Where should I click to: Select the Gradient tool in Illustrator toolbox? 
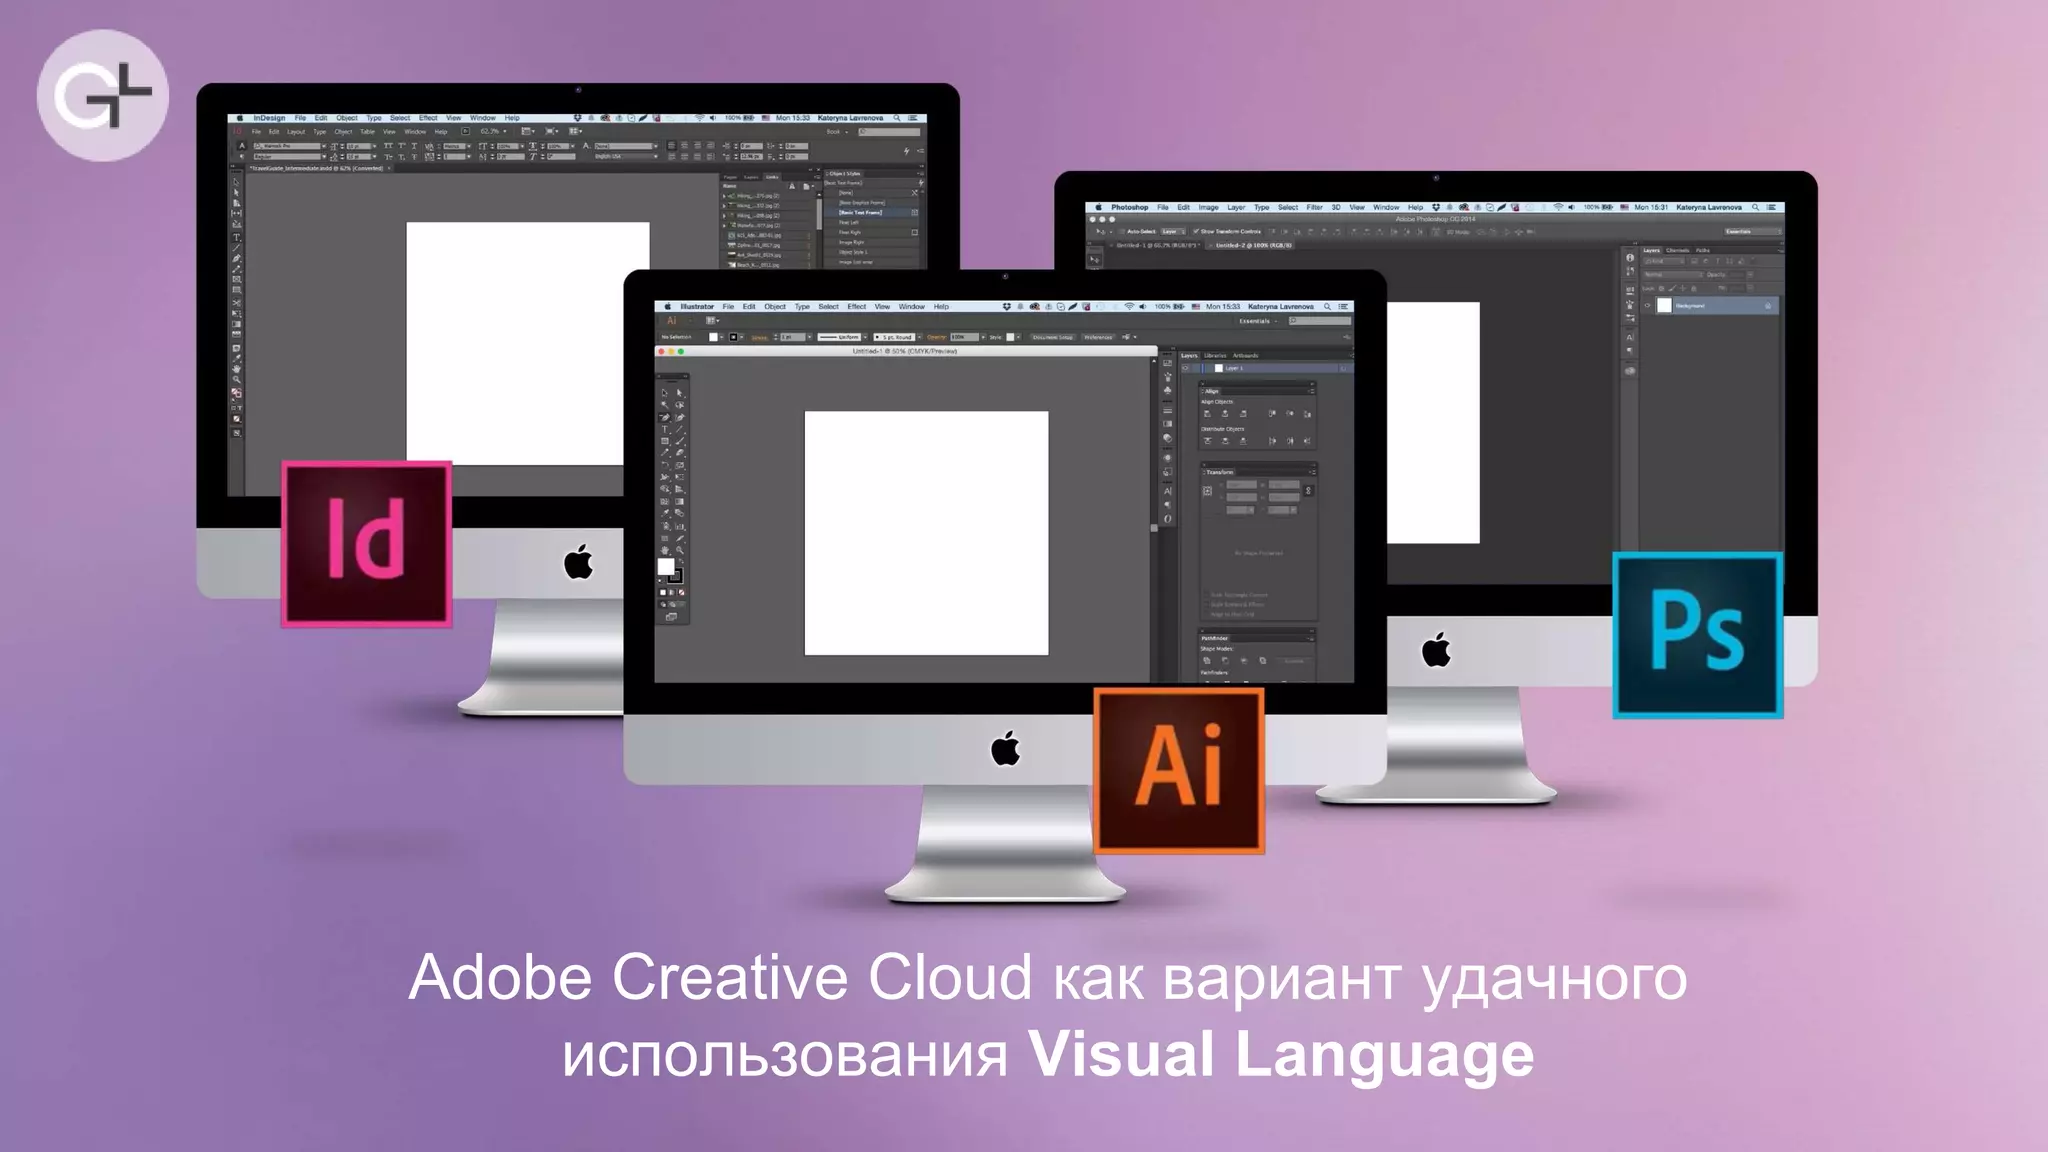(680, 501)
